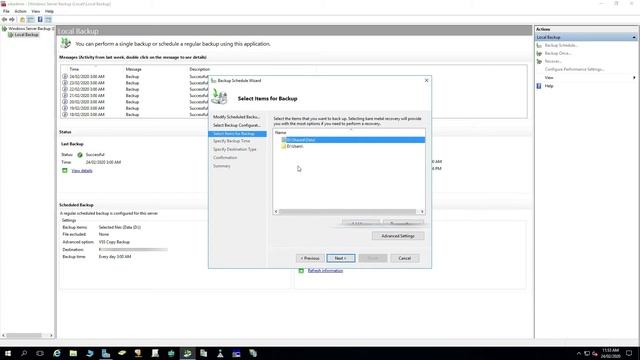Open the File menu

coord(6,11)
